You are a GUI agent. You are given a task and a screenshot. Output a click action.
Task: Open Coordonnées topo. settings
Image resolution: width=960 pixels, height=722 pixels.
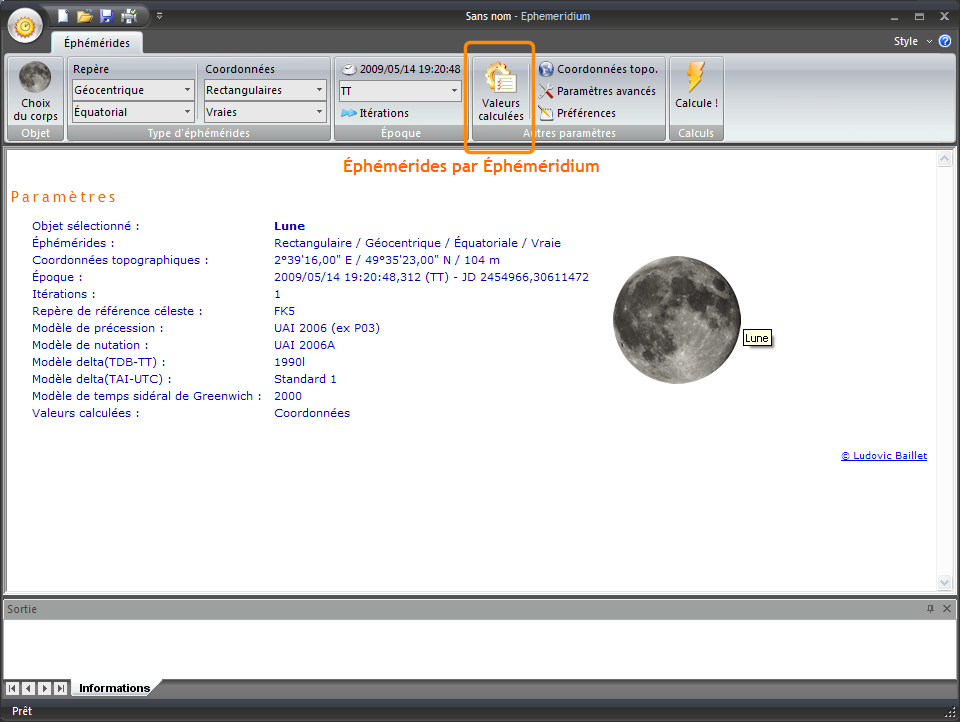pyautogui.click(x=598, y=69)
